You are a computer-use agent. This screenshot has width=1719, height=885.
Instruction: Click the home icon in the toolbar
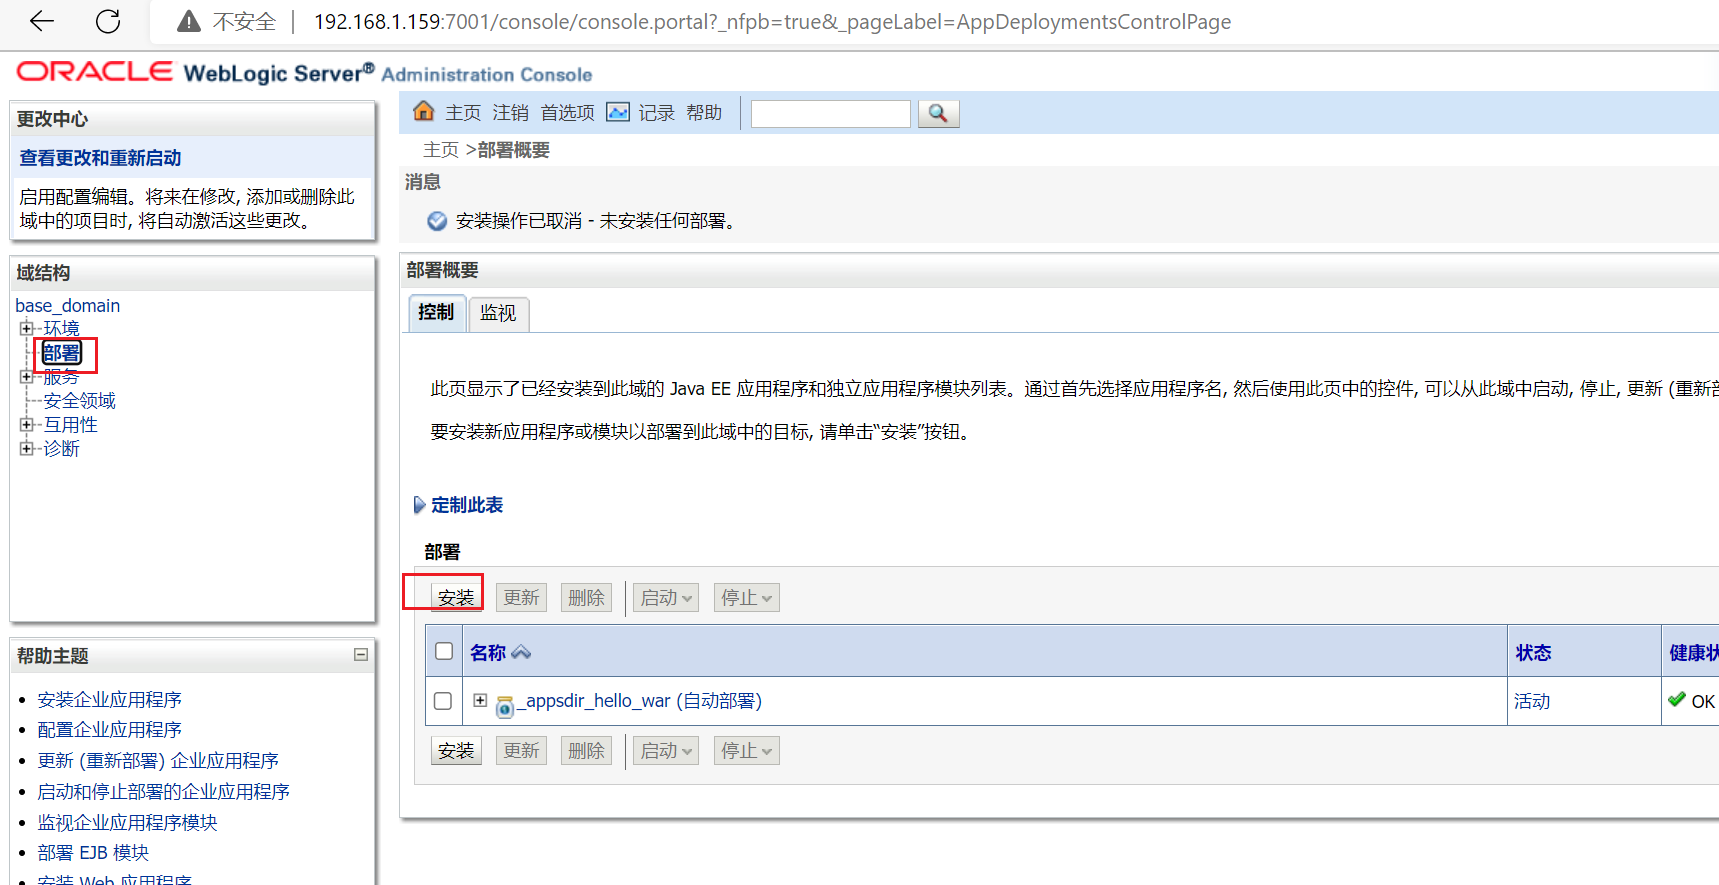tap(424, 111)
